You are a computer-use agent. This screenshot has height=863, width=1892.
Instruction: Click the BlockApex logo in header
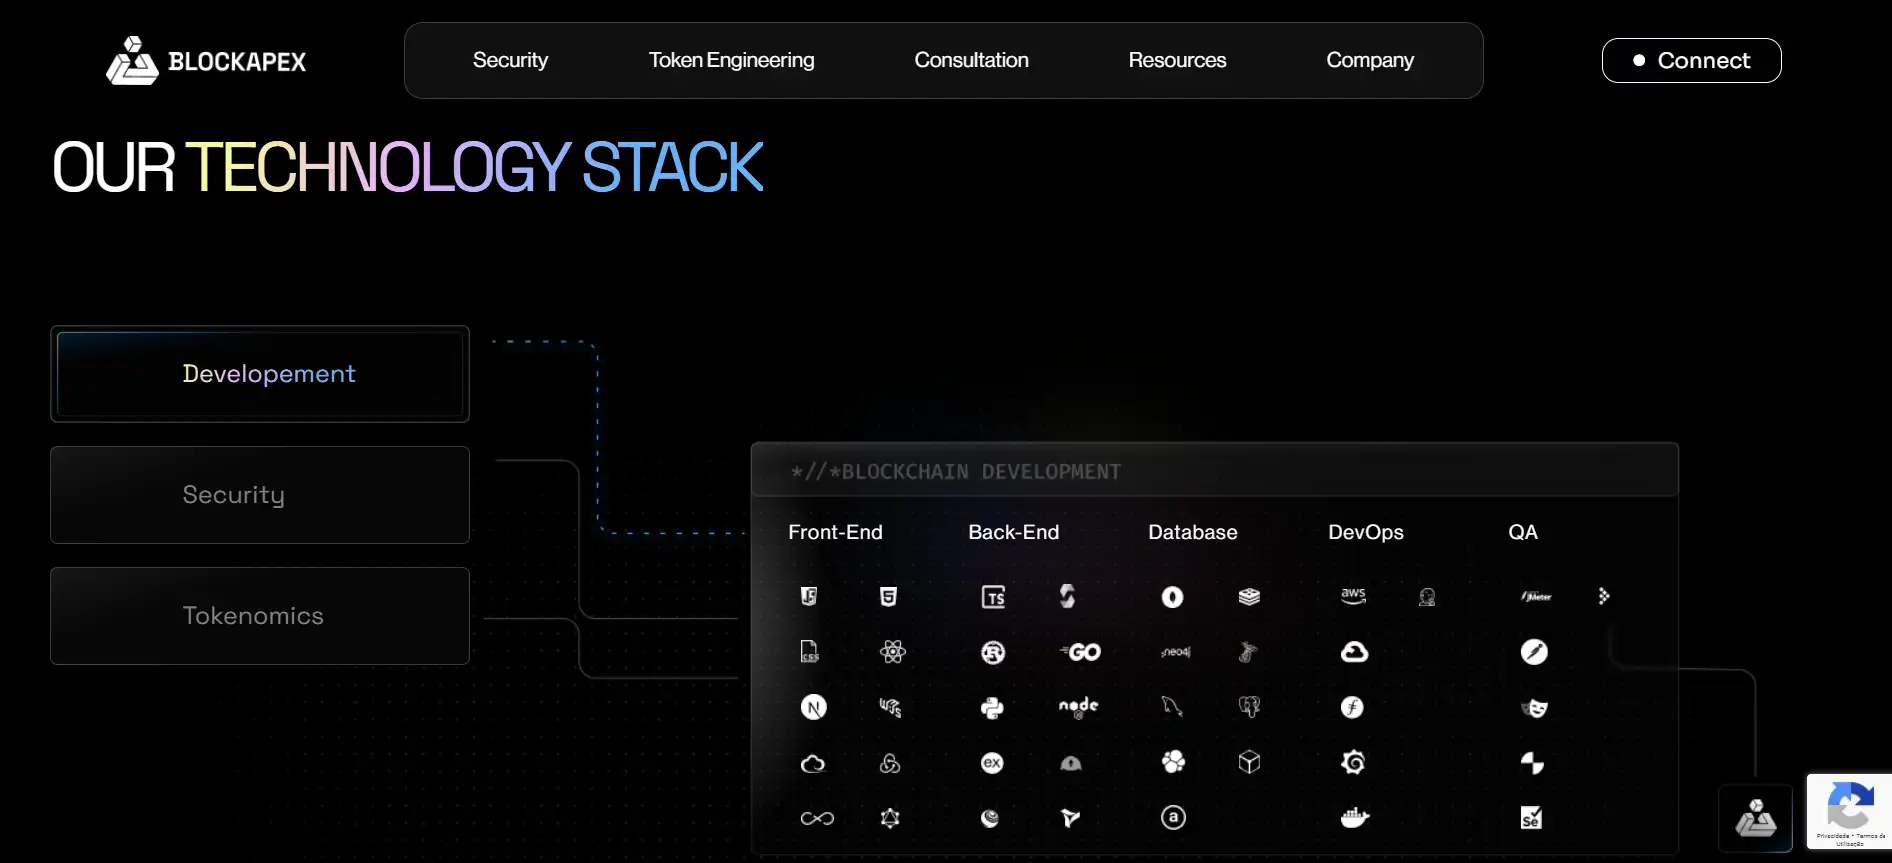tap(206, 61)
